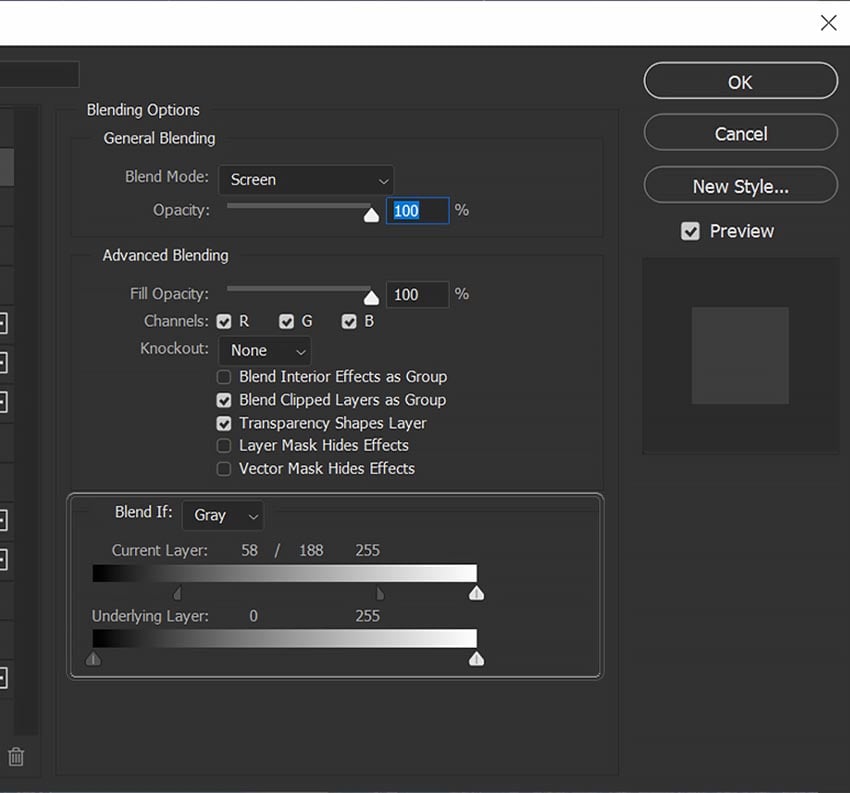Image resolution: width=850 pixels, height=793 pixels.
Task: Enable Blend Interior Effects as Group
Action: [224, 377]
